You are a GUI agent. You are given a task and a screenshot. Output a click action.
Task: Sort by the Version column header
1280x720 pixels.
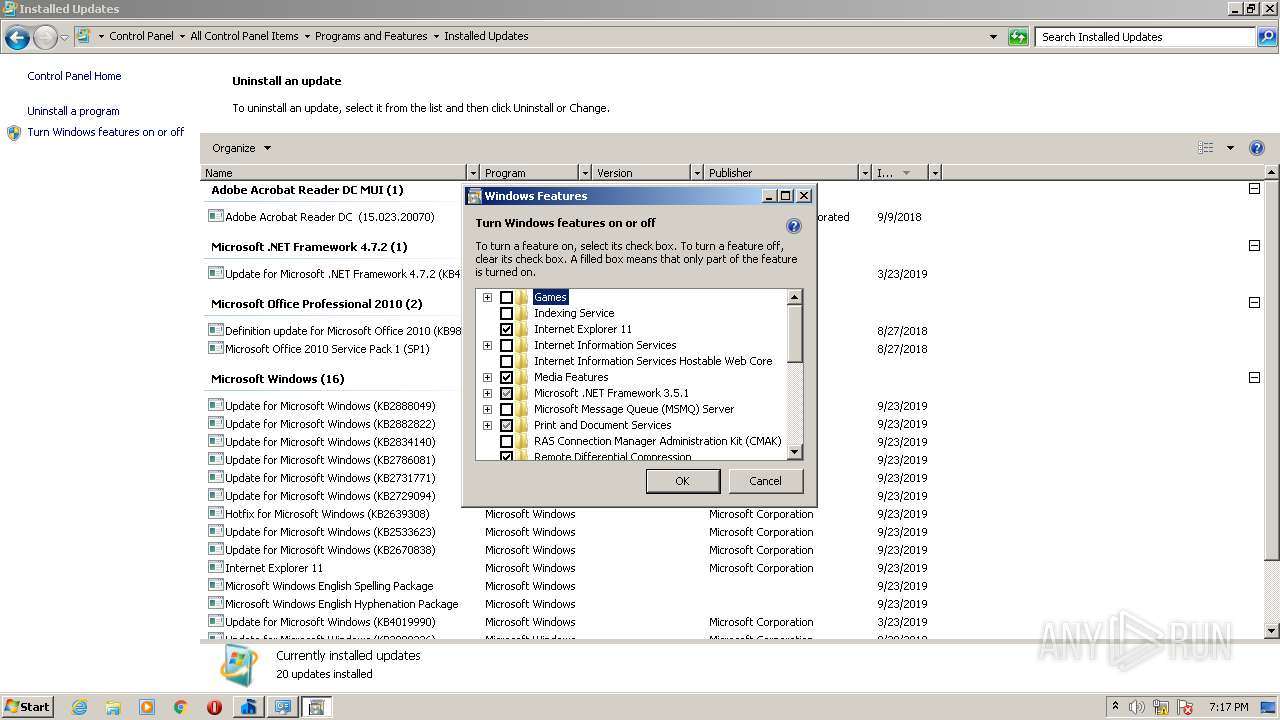click(640, 173)
